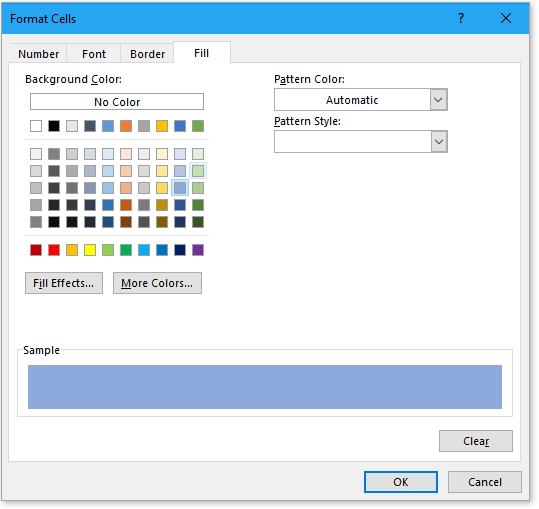539x509 pixels.
Task: Pick the pure red standard color
Action: coord(54,250)
